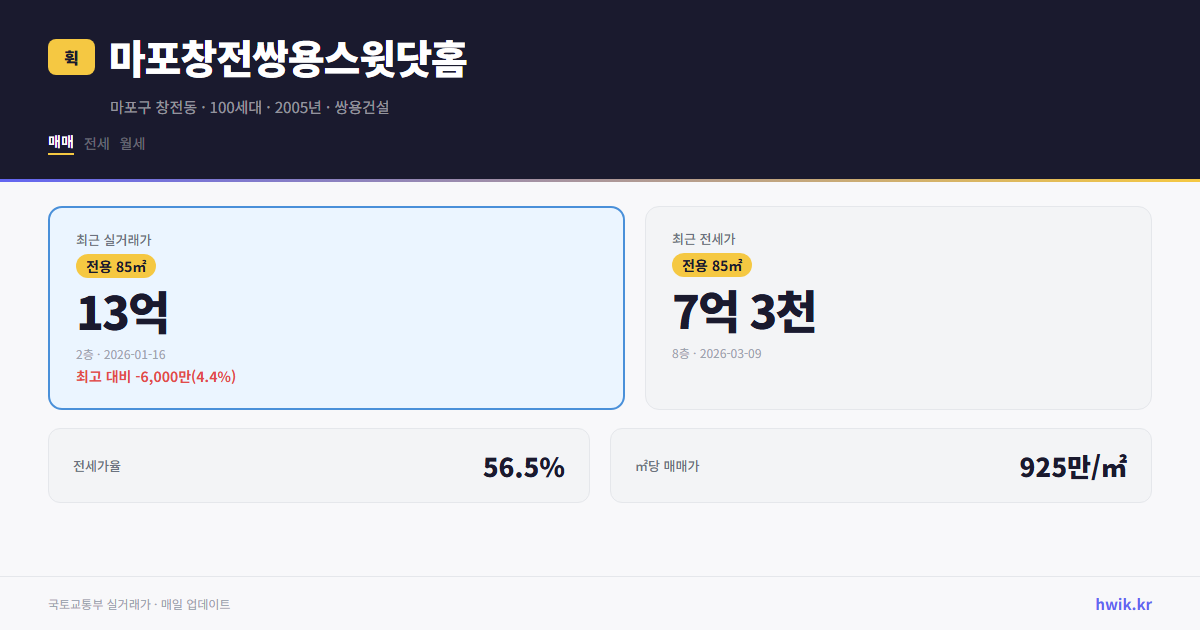Viewport: 1200px width, 630px height.
Task: Click the yellow 획 app logo badge
Action: coord(67,58)
